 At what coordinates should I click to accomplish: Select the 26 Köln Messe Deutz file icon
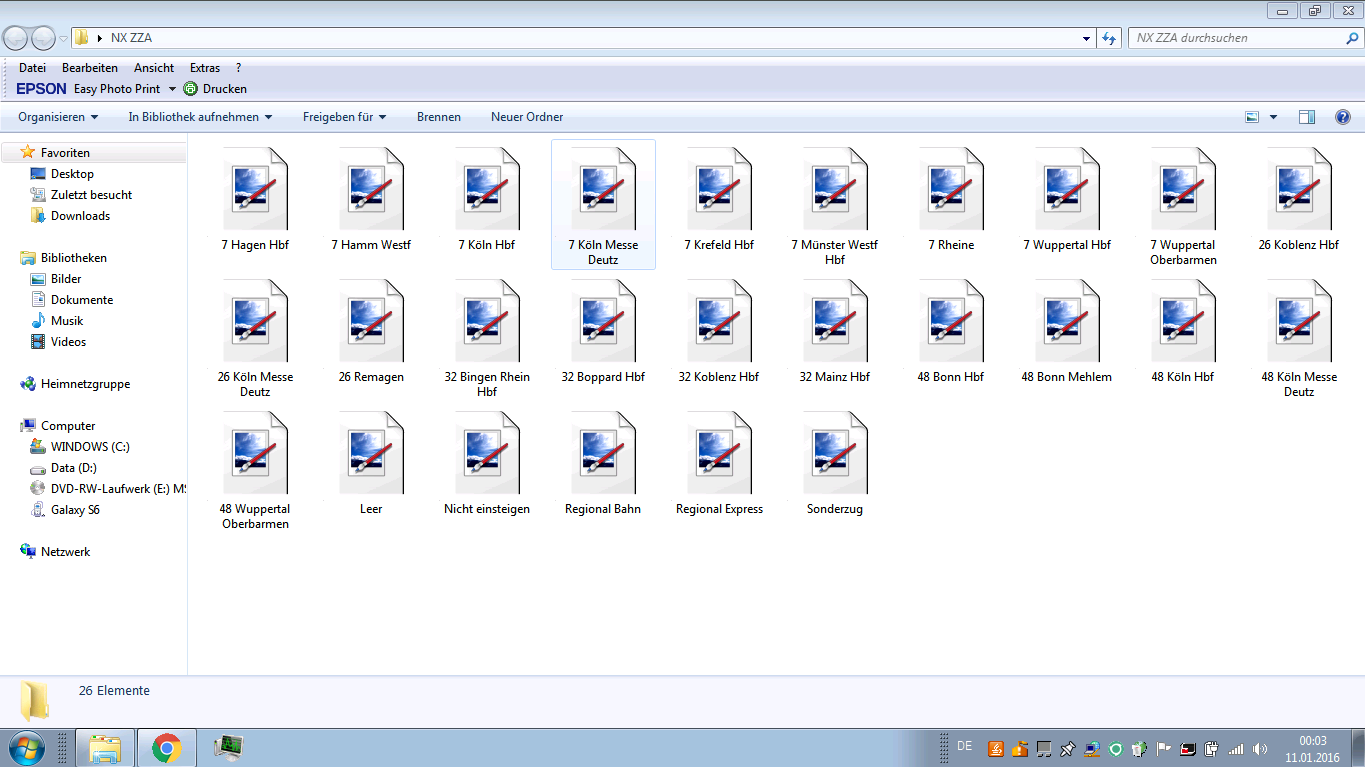pos(255,321)
